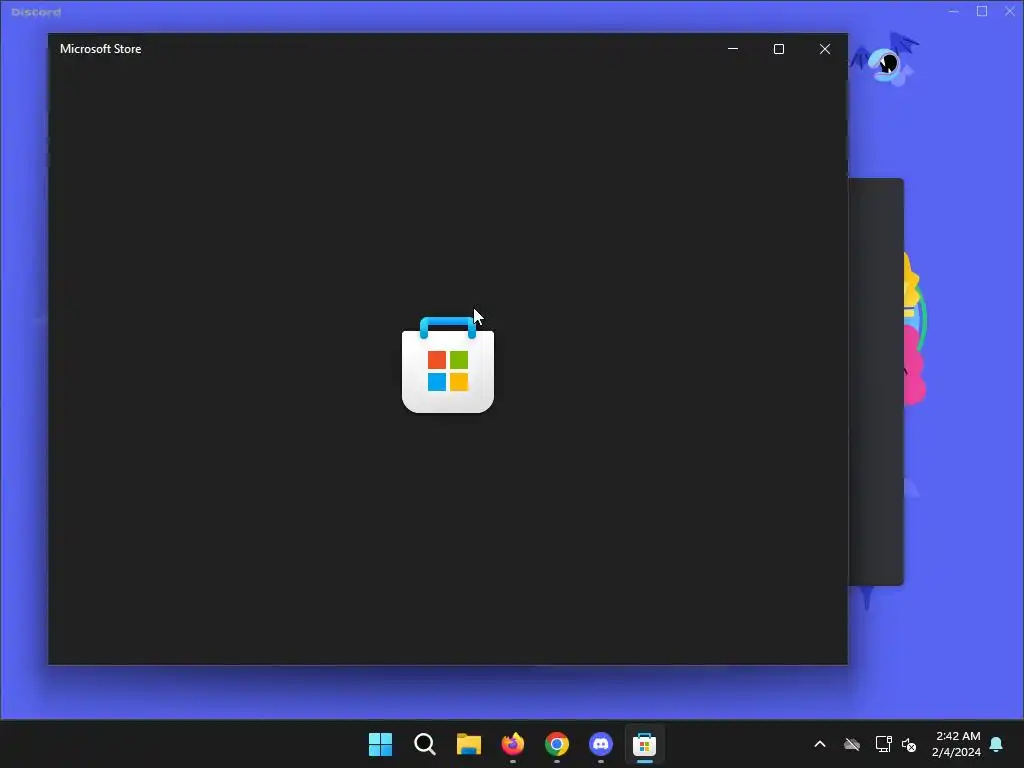Switch to Google Chrome in taskbar
This screenshot has height=768, width=1024.
pyautogui.click(x=557, y=744)
